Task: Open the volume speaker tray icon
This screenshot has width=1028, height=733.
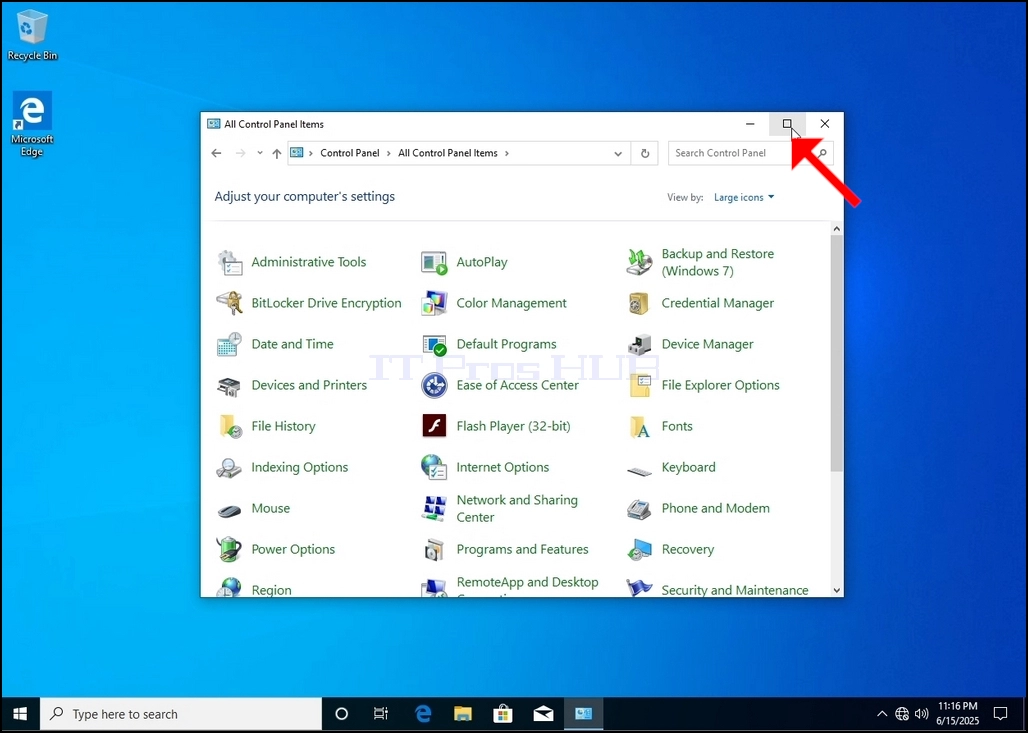Action: point(921,714)
